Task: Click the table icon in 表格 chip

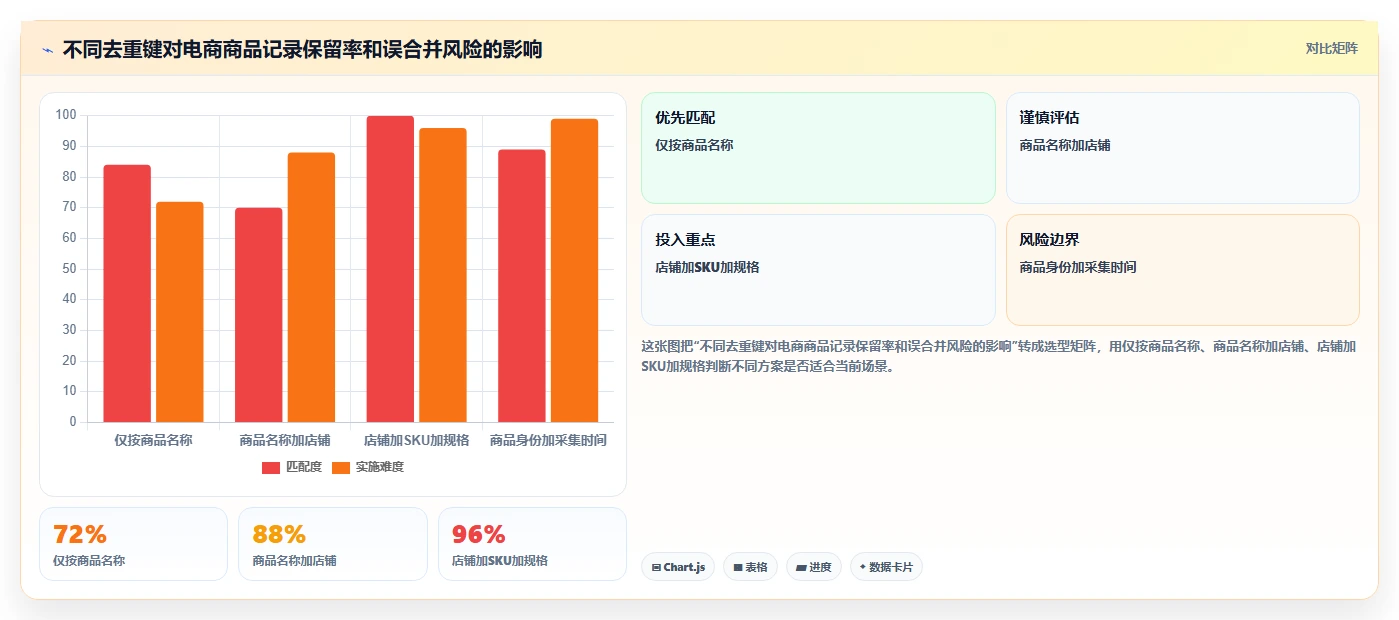Action: pyautogui.click(x=738, y=567)
